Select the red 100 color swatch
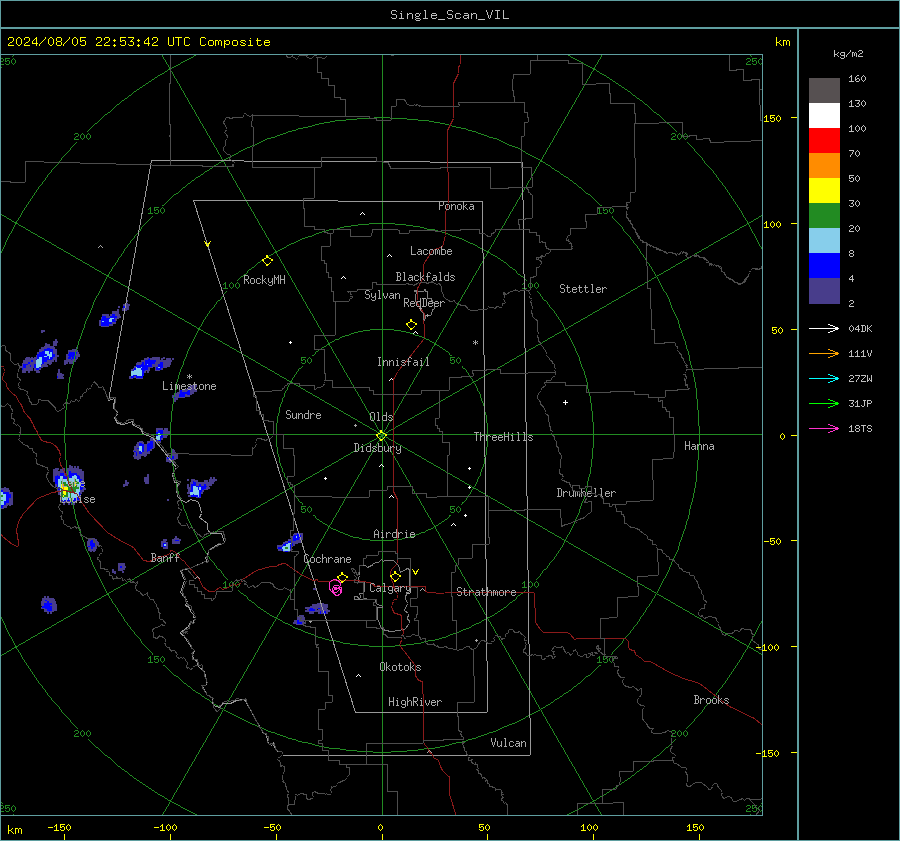 click(824, 141)
